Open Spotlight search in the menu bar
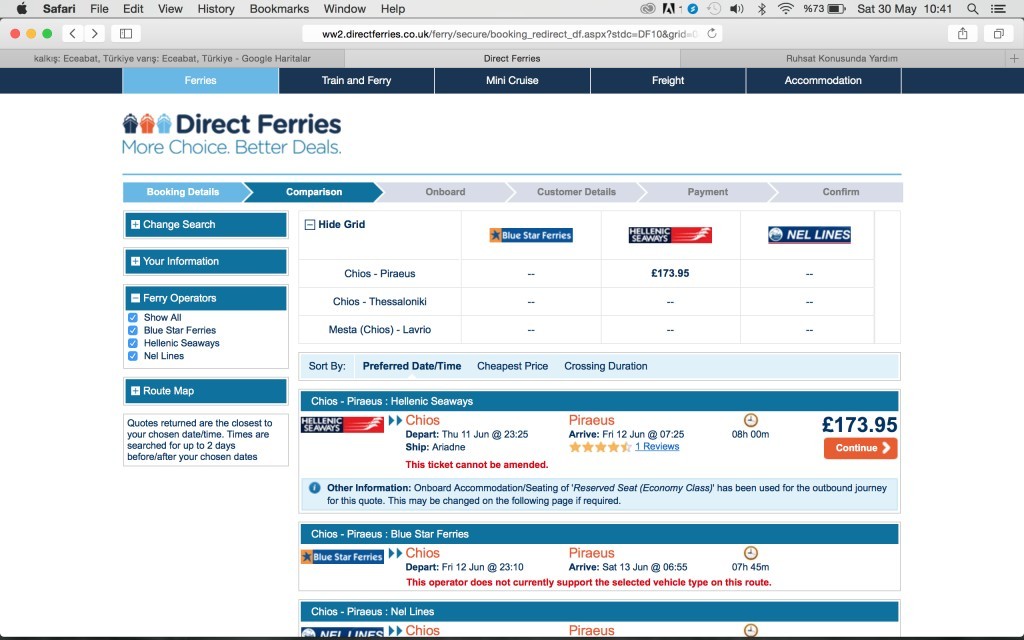Image resolution: width=1024 pixels, height=640 pixels. pos(973,9)
